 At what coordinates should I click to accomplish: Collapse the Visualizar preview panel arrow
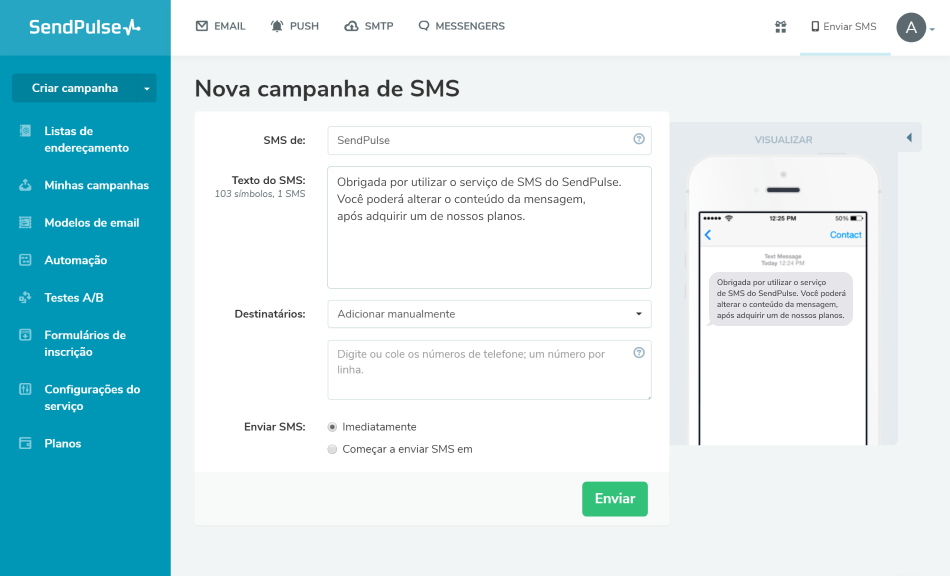(909, 138)
